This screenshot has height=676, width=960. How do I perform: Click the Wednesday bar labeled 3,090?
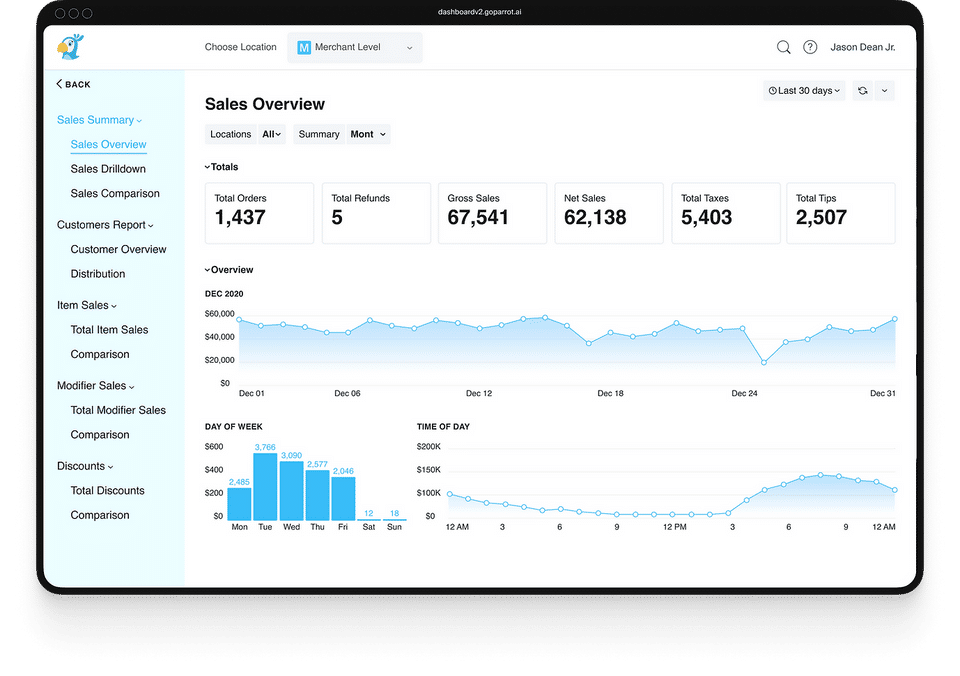291,491
